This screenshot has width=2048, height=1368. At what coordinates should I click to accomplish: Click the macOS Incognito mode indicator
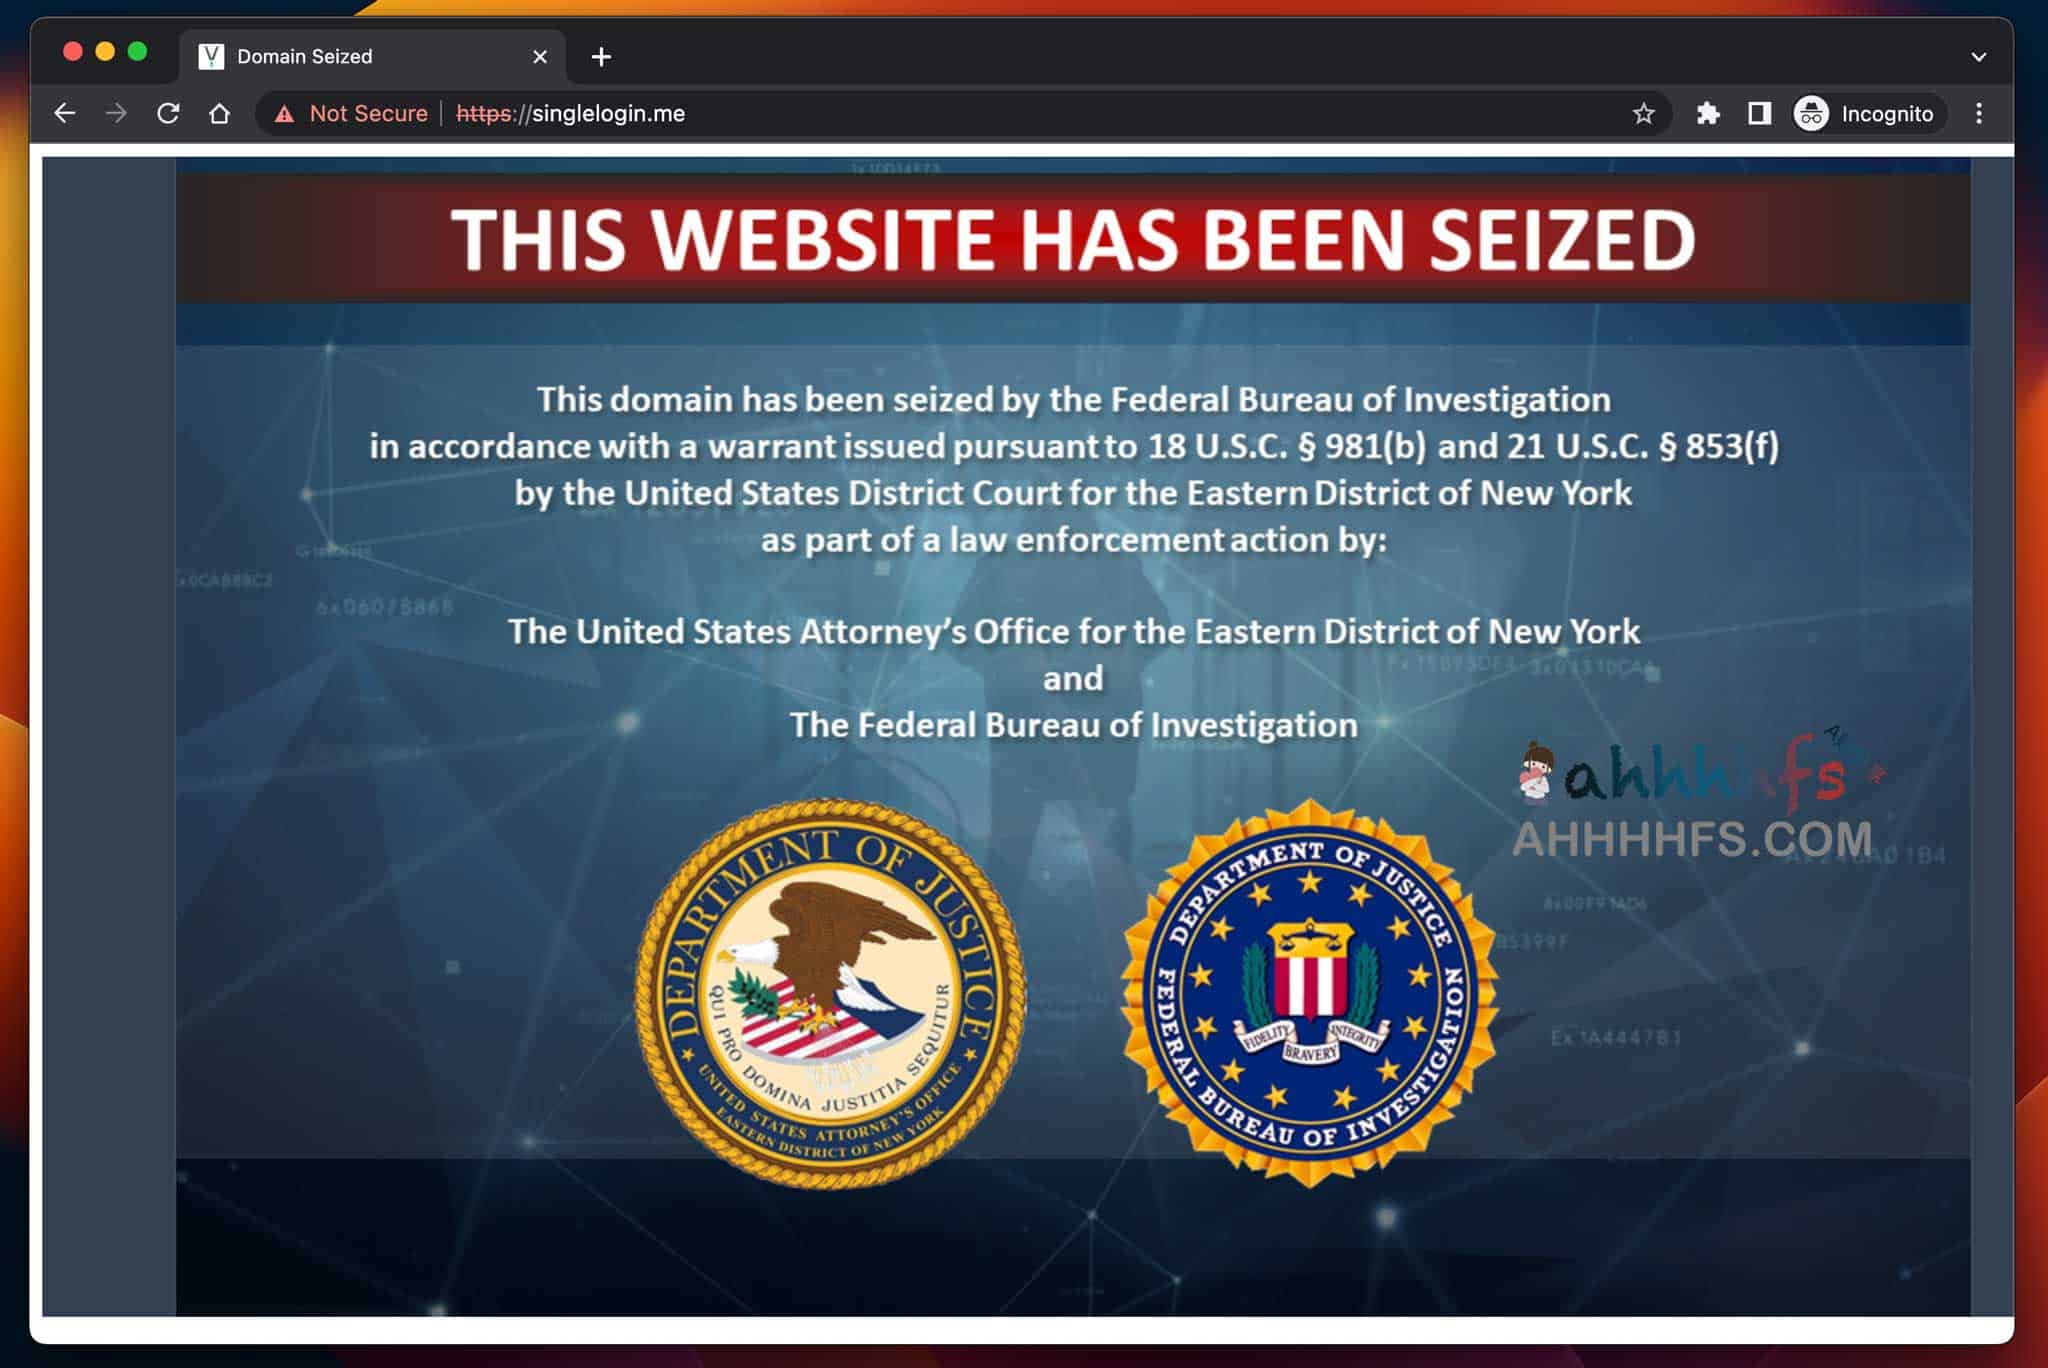(1863, 113)
